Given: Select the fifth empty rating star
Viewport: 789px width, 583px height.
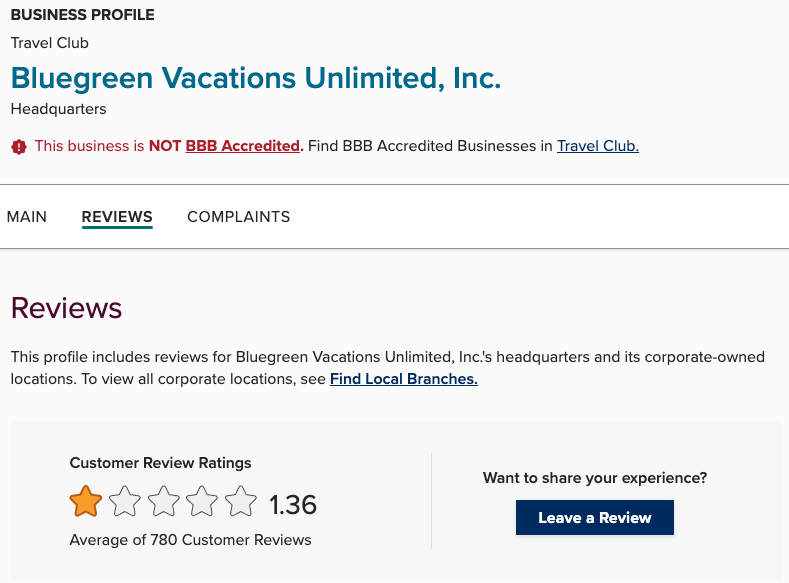Looking at the screenshot, I should point(240,501).
